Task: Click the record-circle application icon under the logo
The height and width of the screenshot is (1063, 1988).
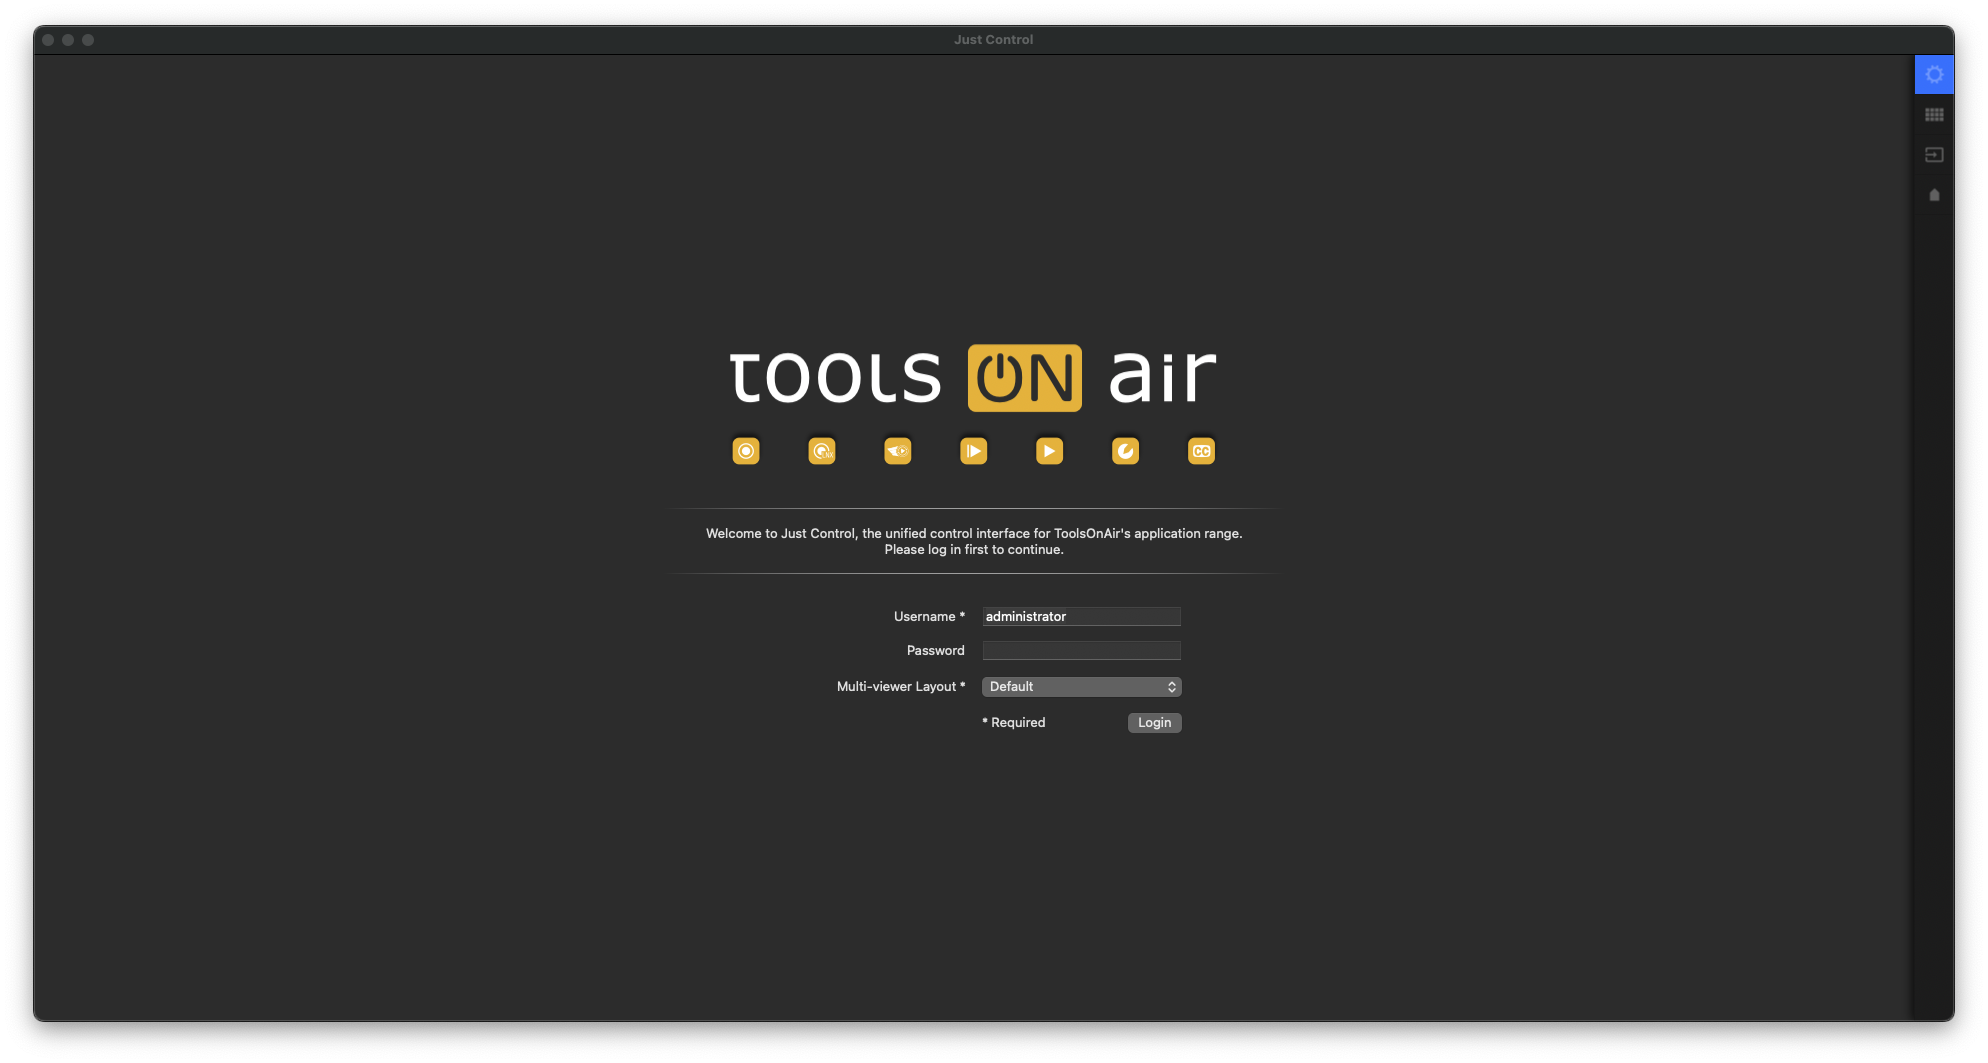Action: tap(746, 451)
